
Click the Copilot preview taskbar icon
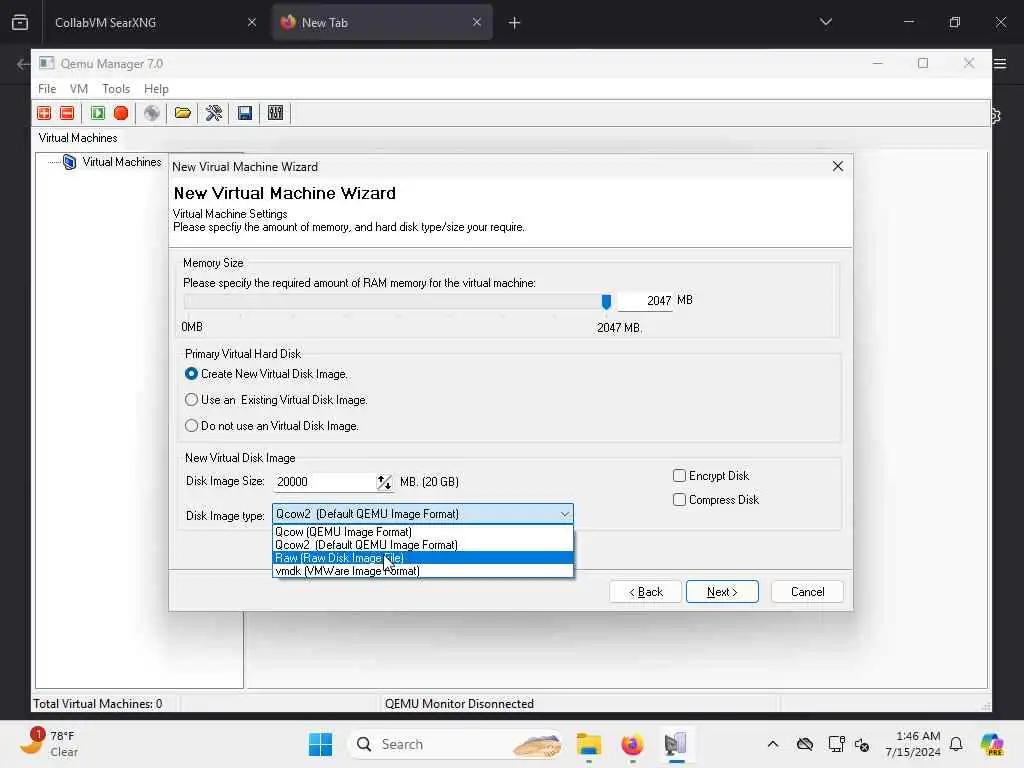[992, 744]
